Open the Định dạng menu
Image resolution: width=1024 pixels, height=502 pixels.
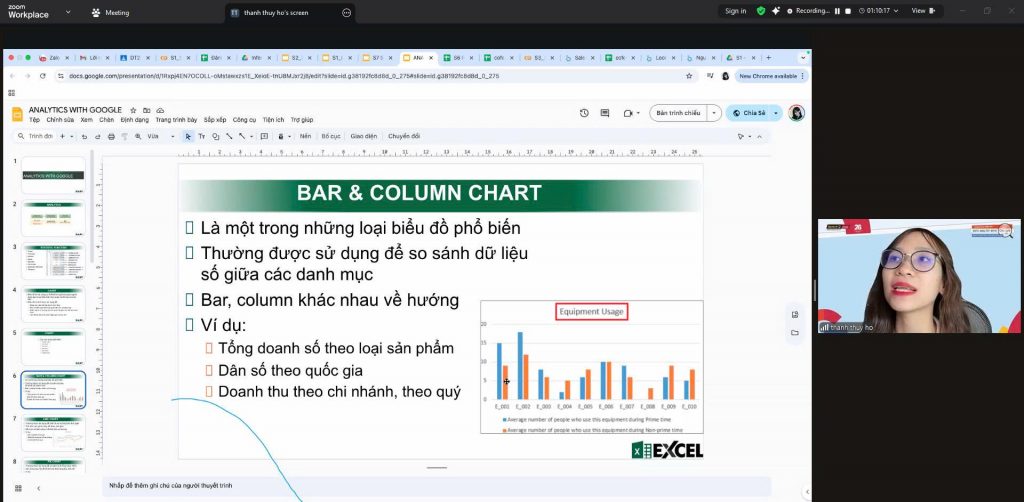[135, 120]
